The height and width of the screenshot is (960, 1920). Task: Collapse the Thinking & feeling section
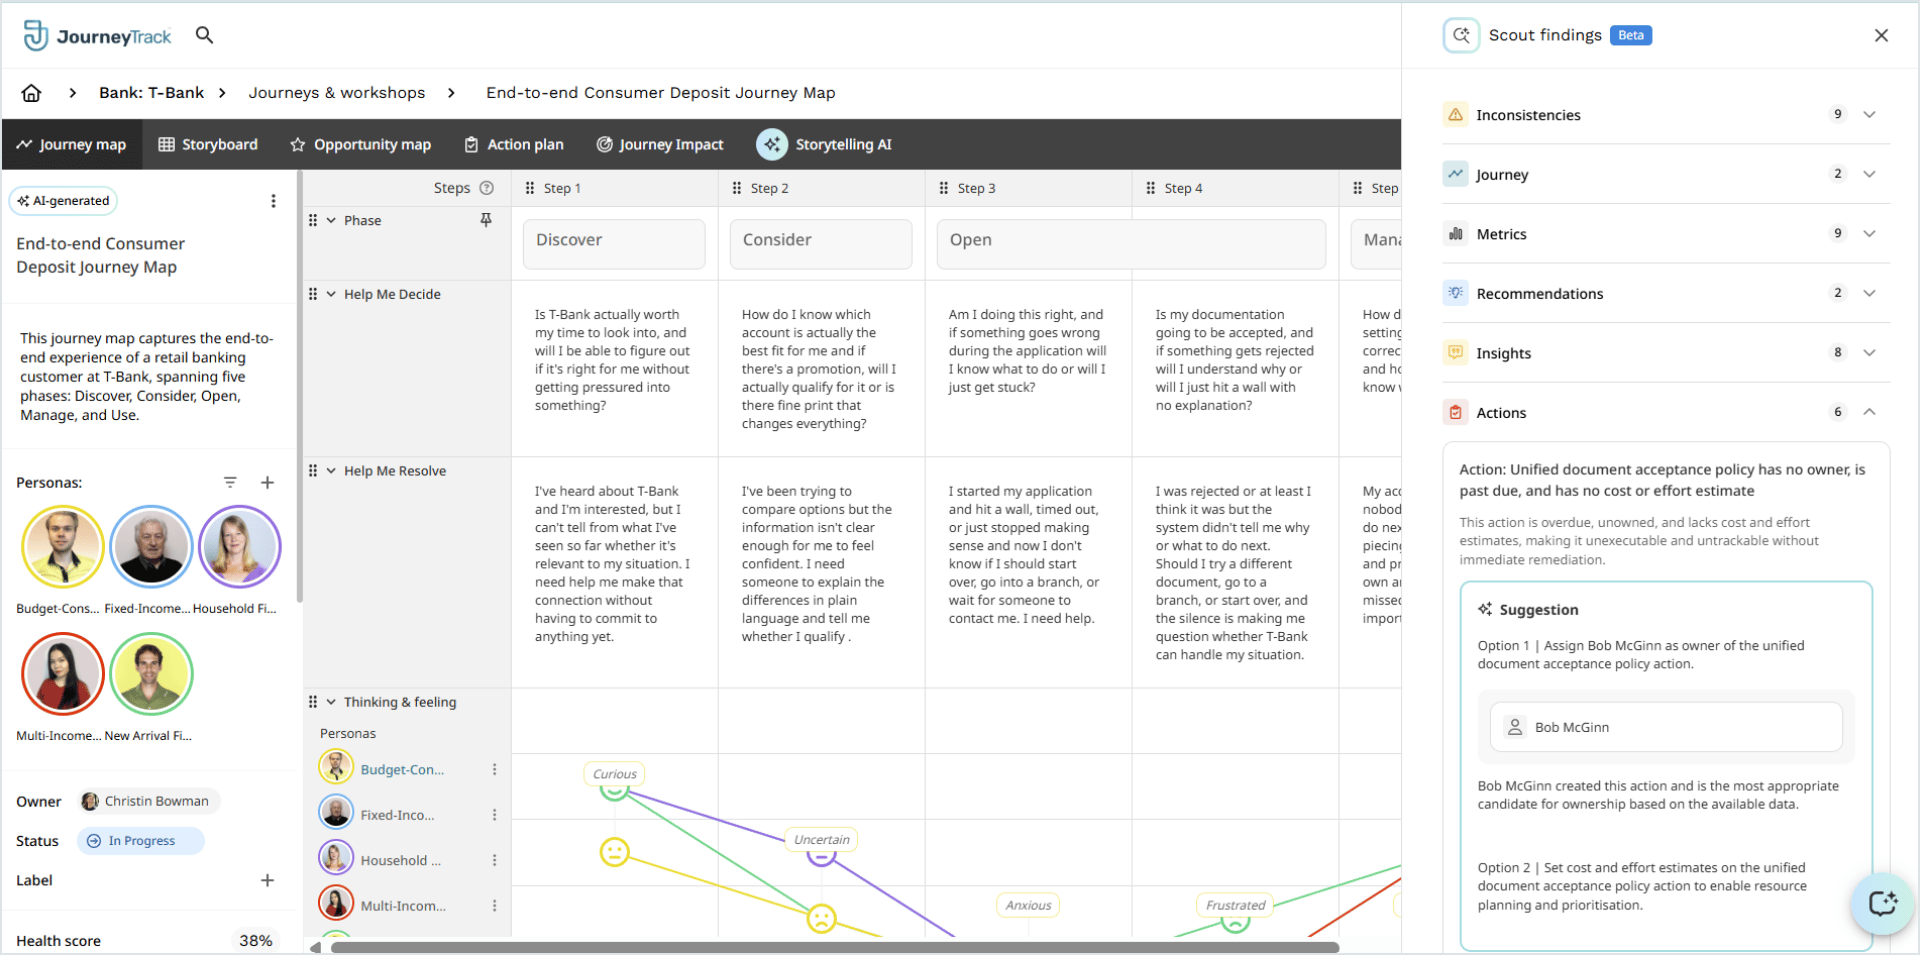coord(331,702)
